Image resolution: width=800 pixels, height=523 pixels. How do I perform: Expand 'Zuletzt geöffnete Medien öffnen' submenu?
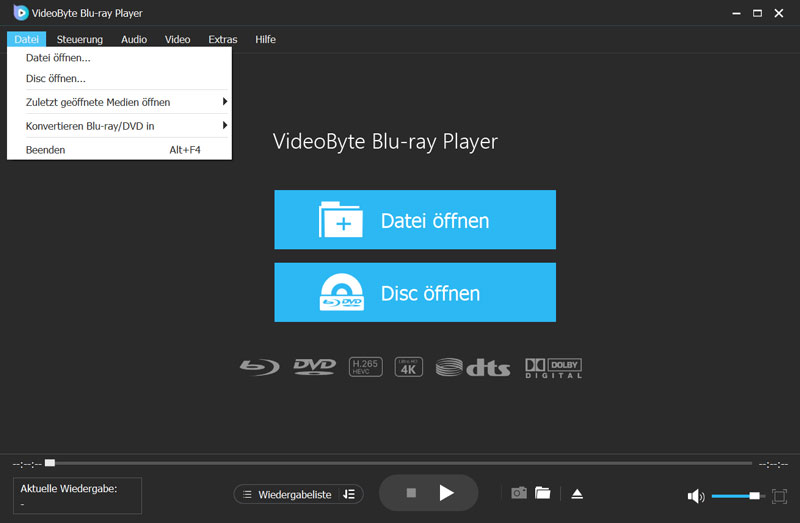119,102
